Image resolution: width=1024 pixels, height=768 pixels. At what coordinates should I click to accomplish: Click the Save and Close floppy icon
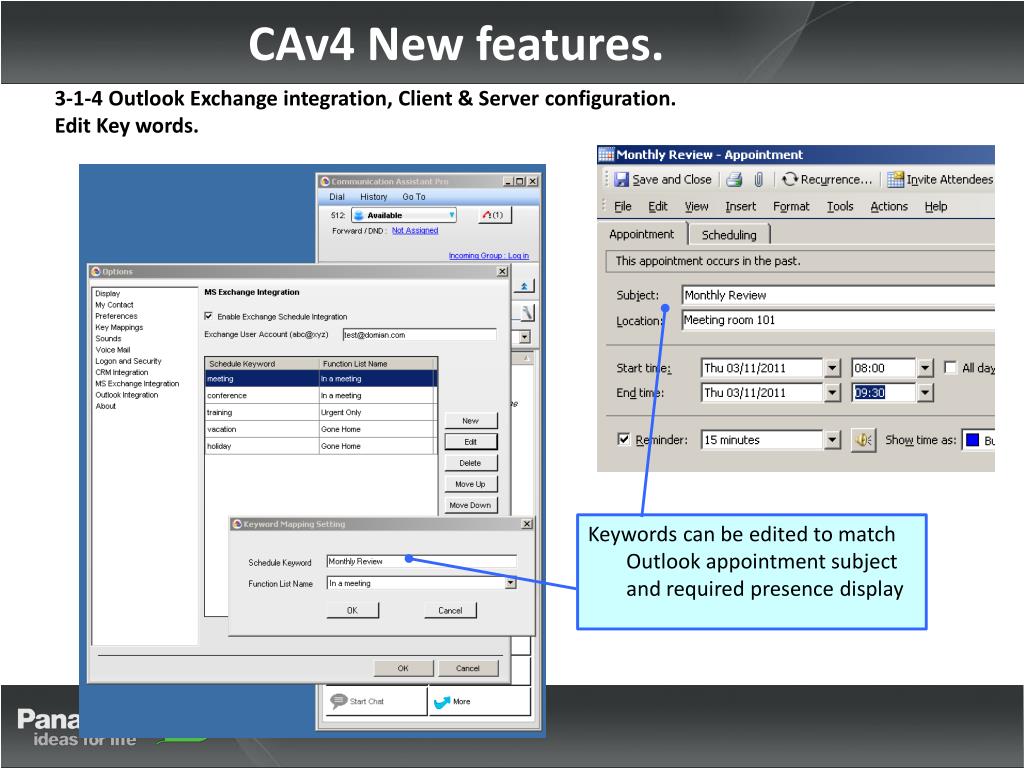pyautogui.click(x=622, y=180)
